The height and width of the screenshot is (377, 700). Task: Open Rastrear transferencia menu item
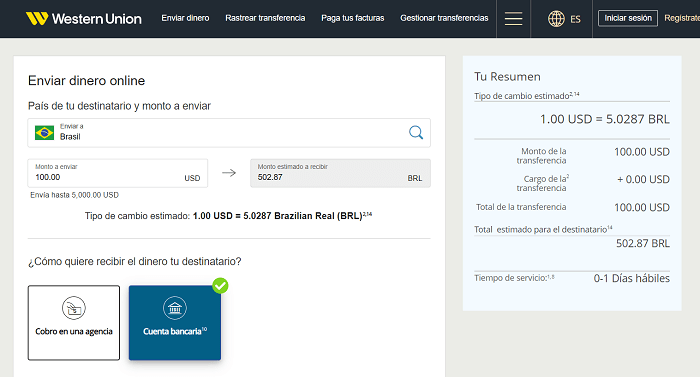point(265,18)
